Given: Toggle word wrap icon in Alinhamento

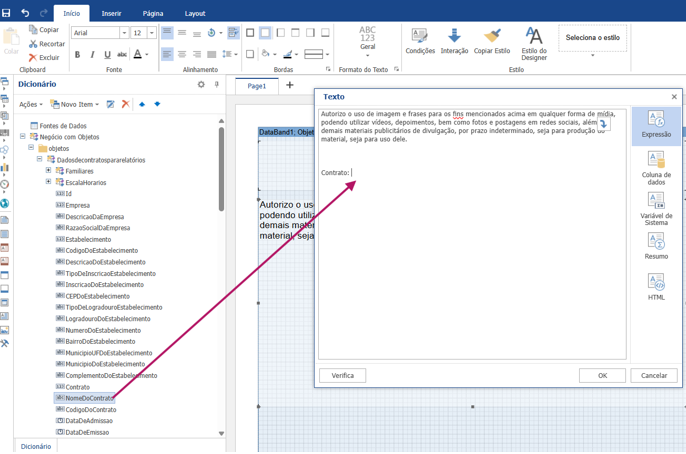Looking at the screenshot, I should (233, 33).
